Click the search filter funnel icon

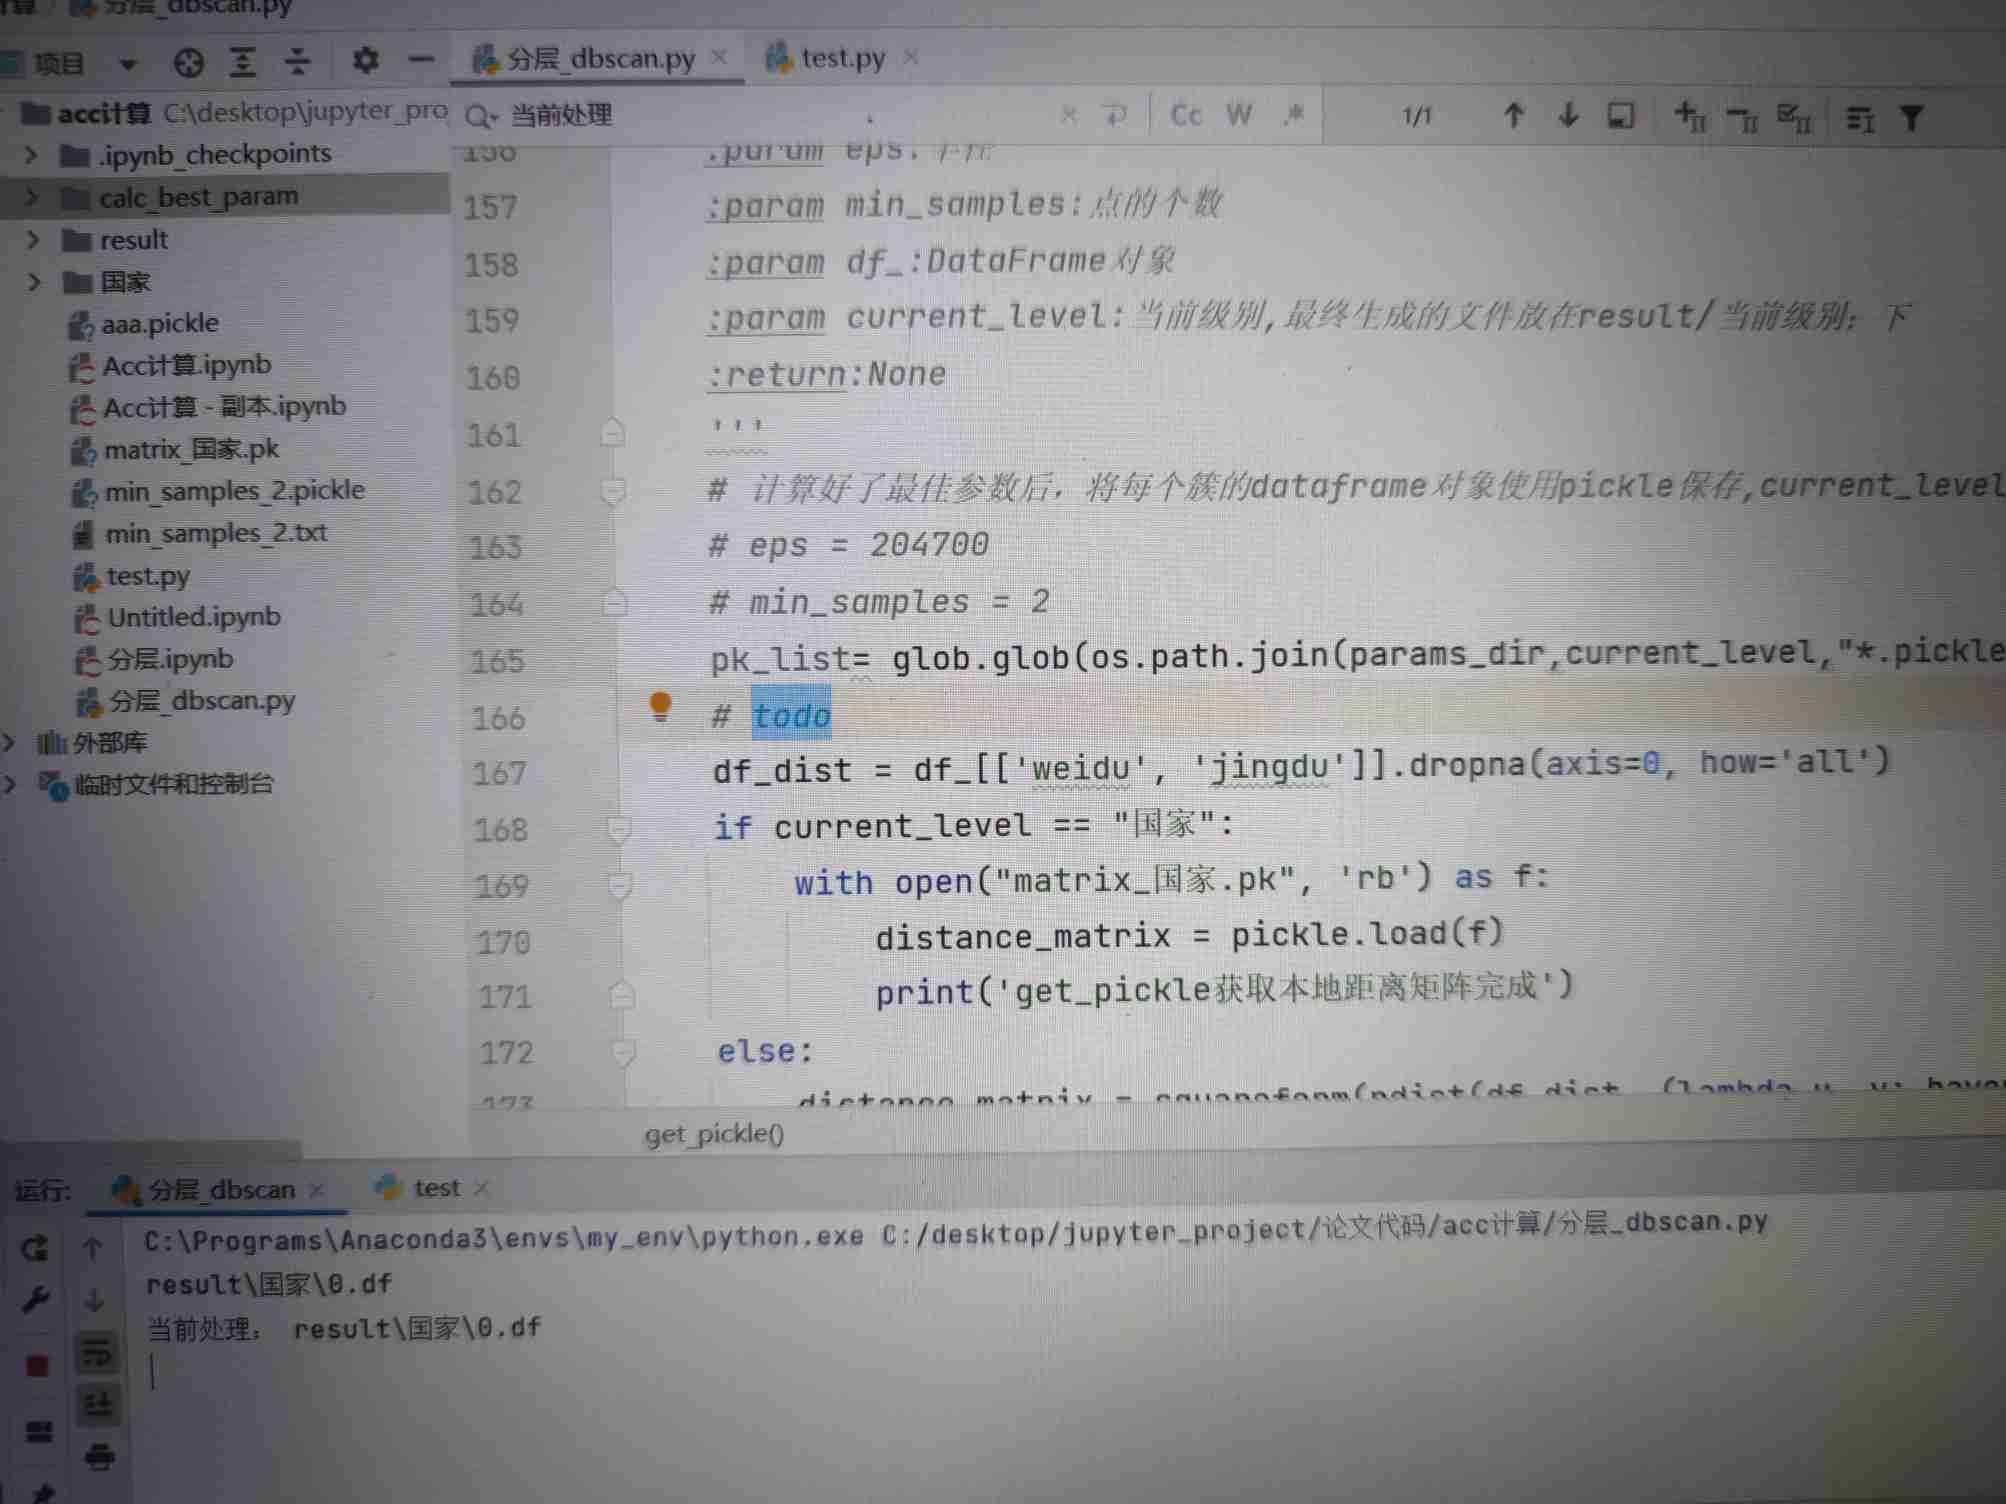click(x=1911, y=119)
